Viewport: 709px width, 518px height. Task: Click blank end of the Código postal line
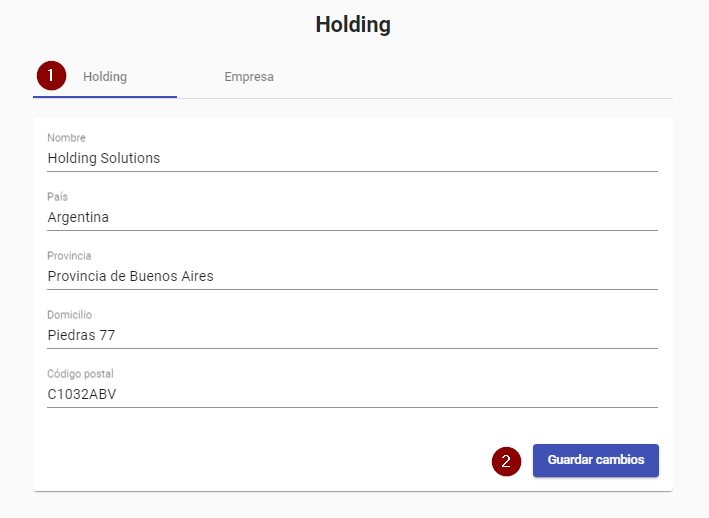500,394
